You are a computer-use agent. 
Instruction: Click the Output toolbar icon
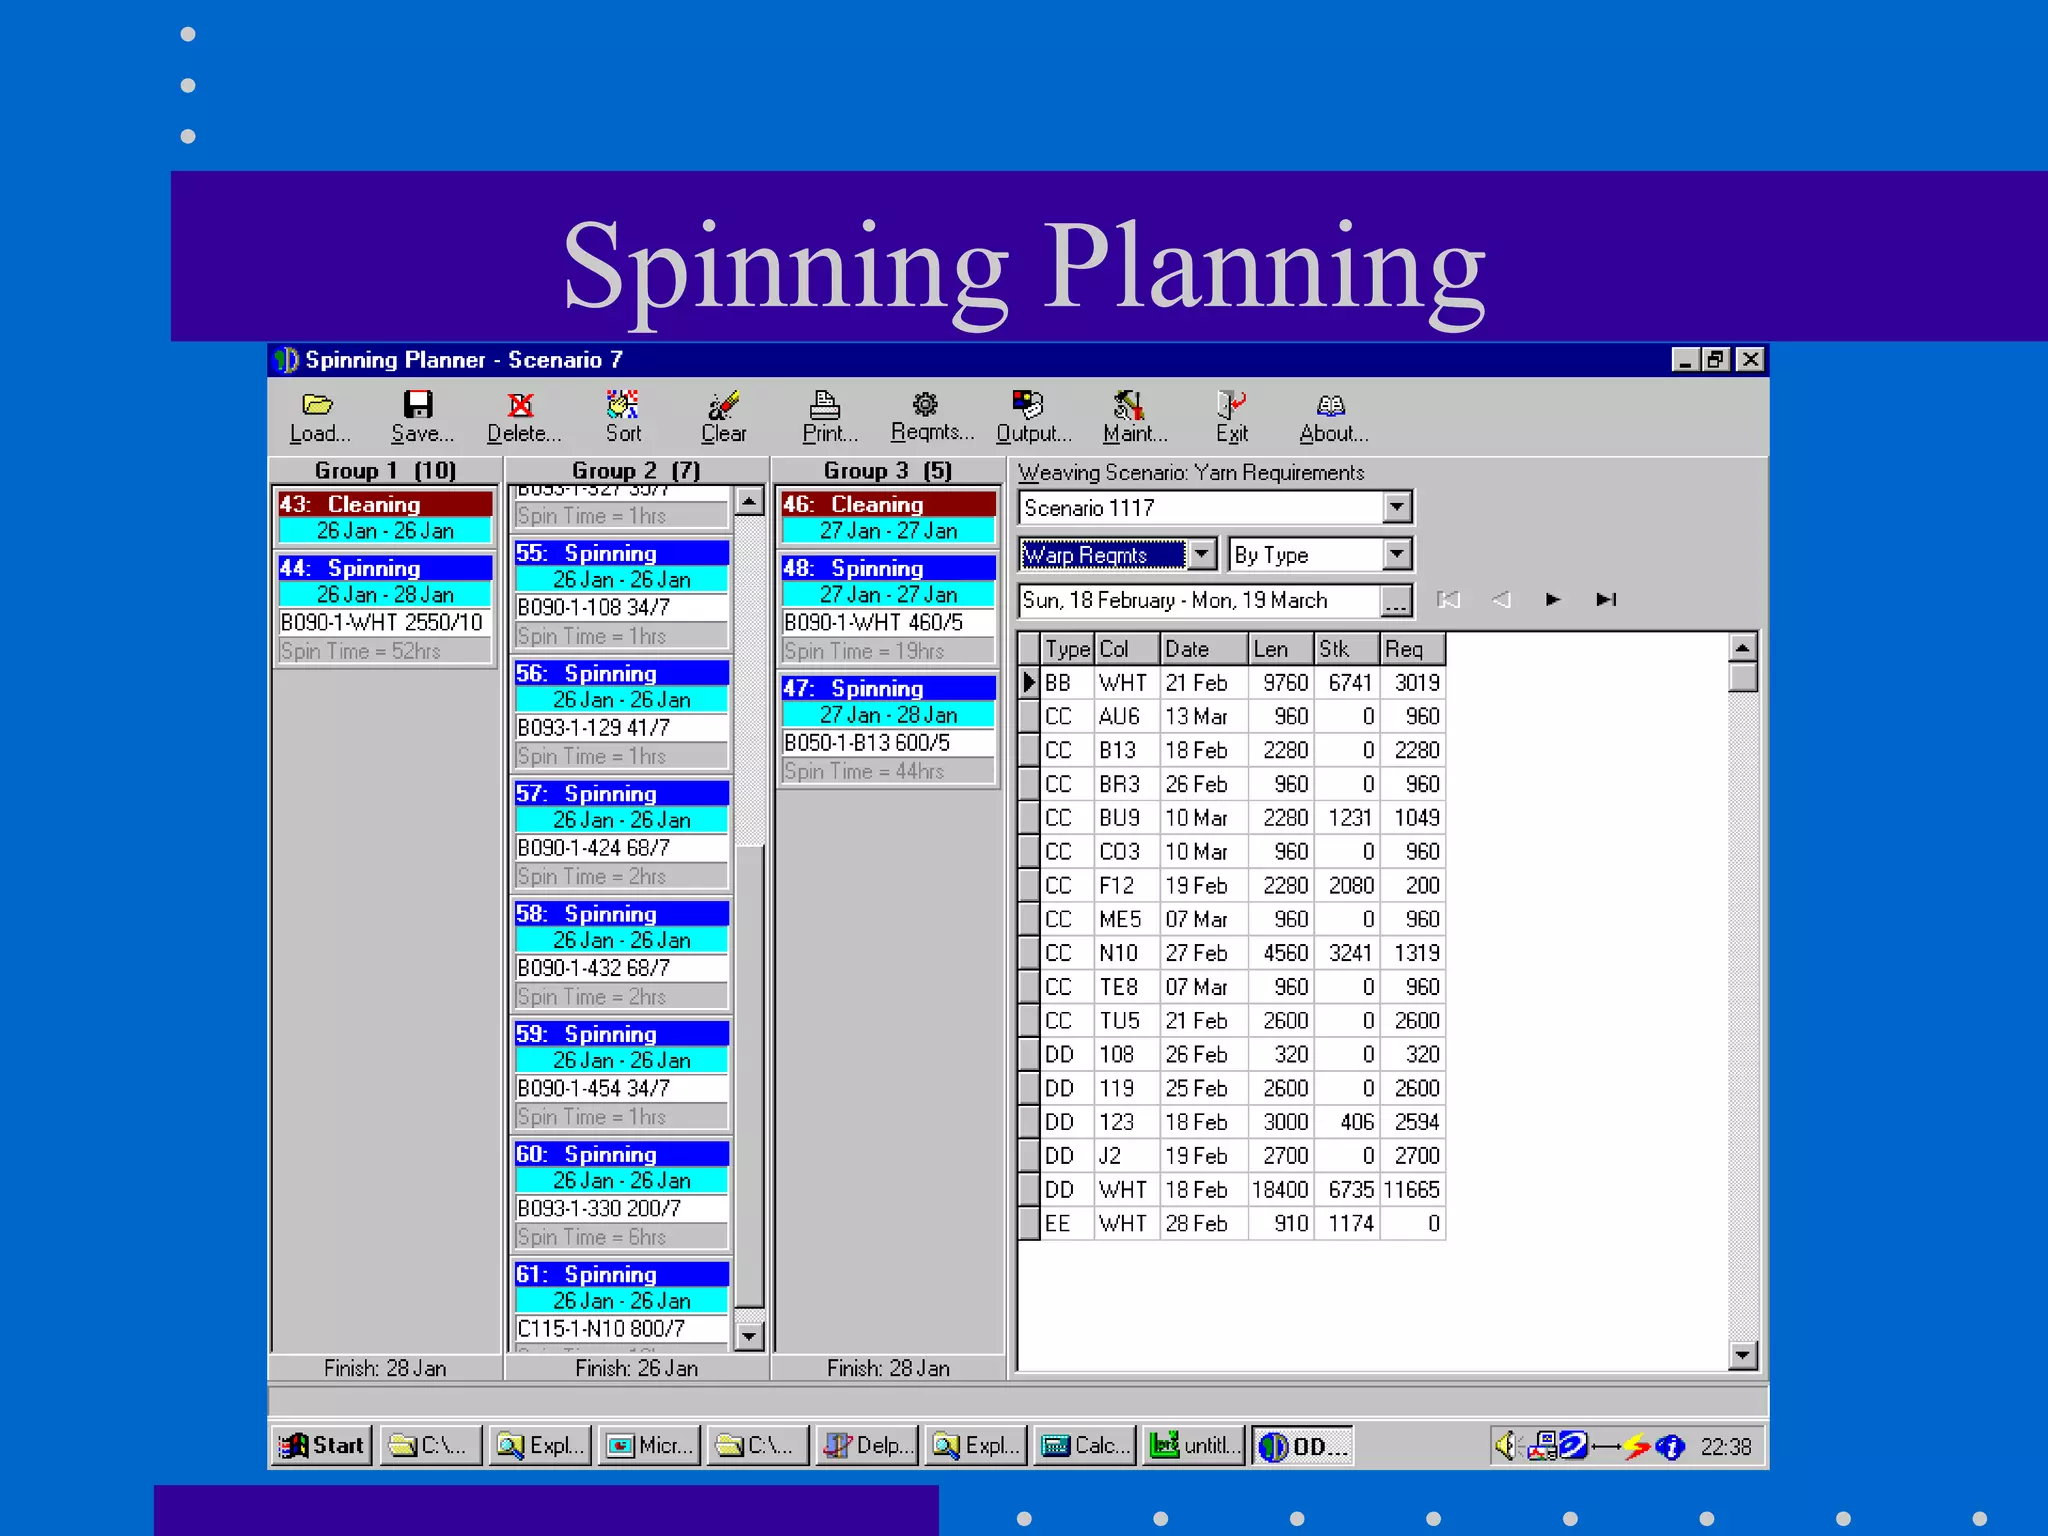point(1028,404)
